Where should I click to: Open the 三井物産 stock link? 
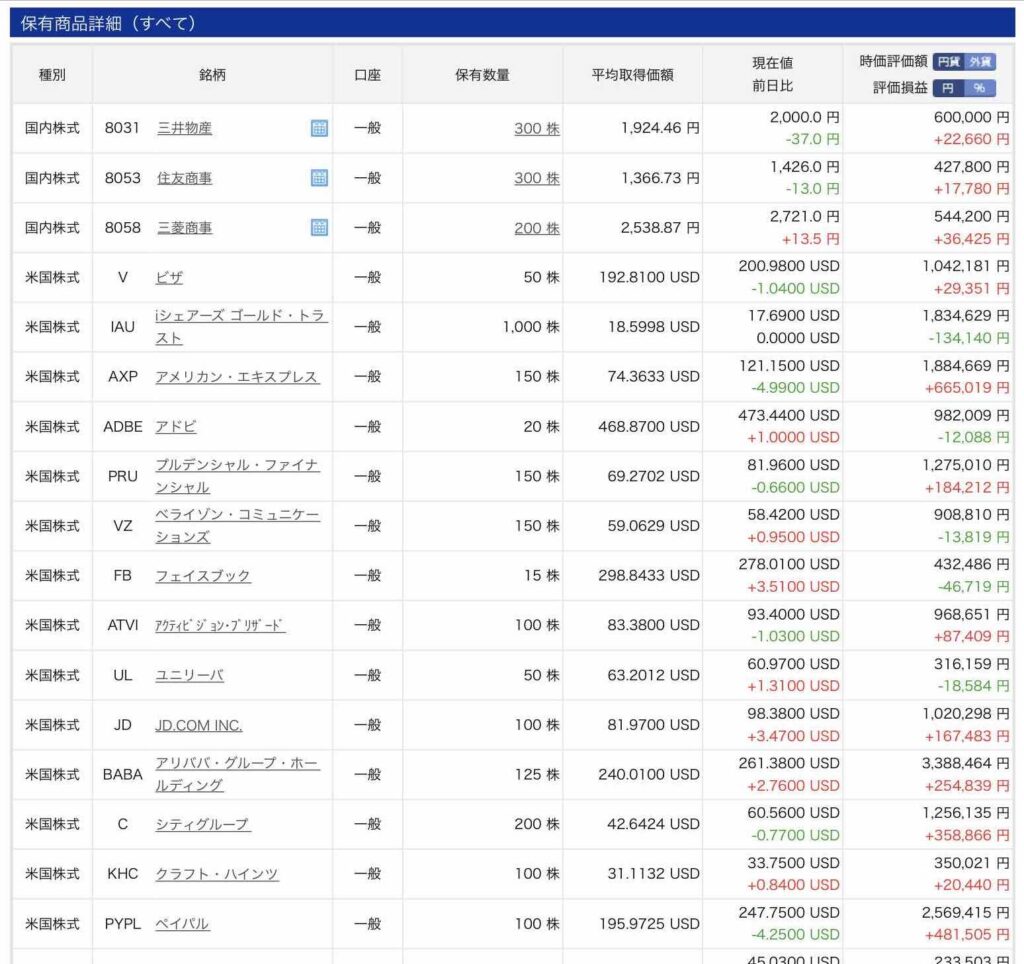coord(185,128)
